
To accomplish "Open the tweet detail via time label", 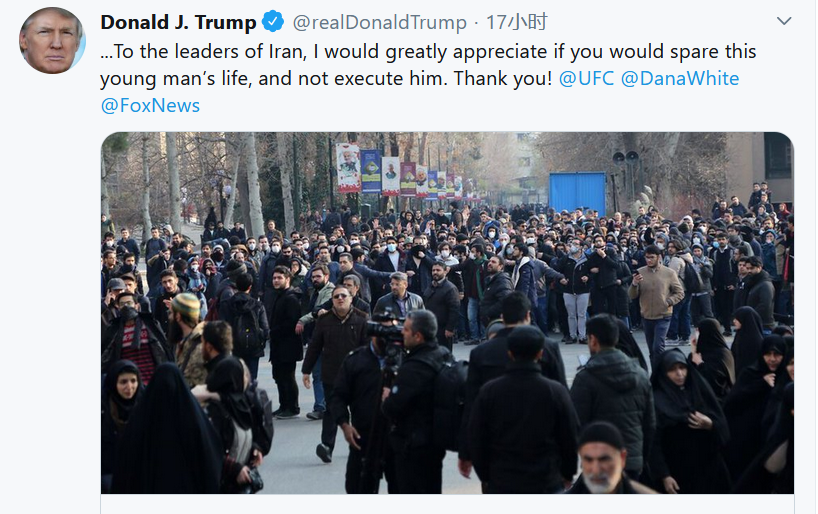I will pyautogui.click(x=516, y=22).
